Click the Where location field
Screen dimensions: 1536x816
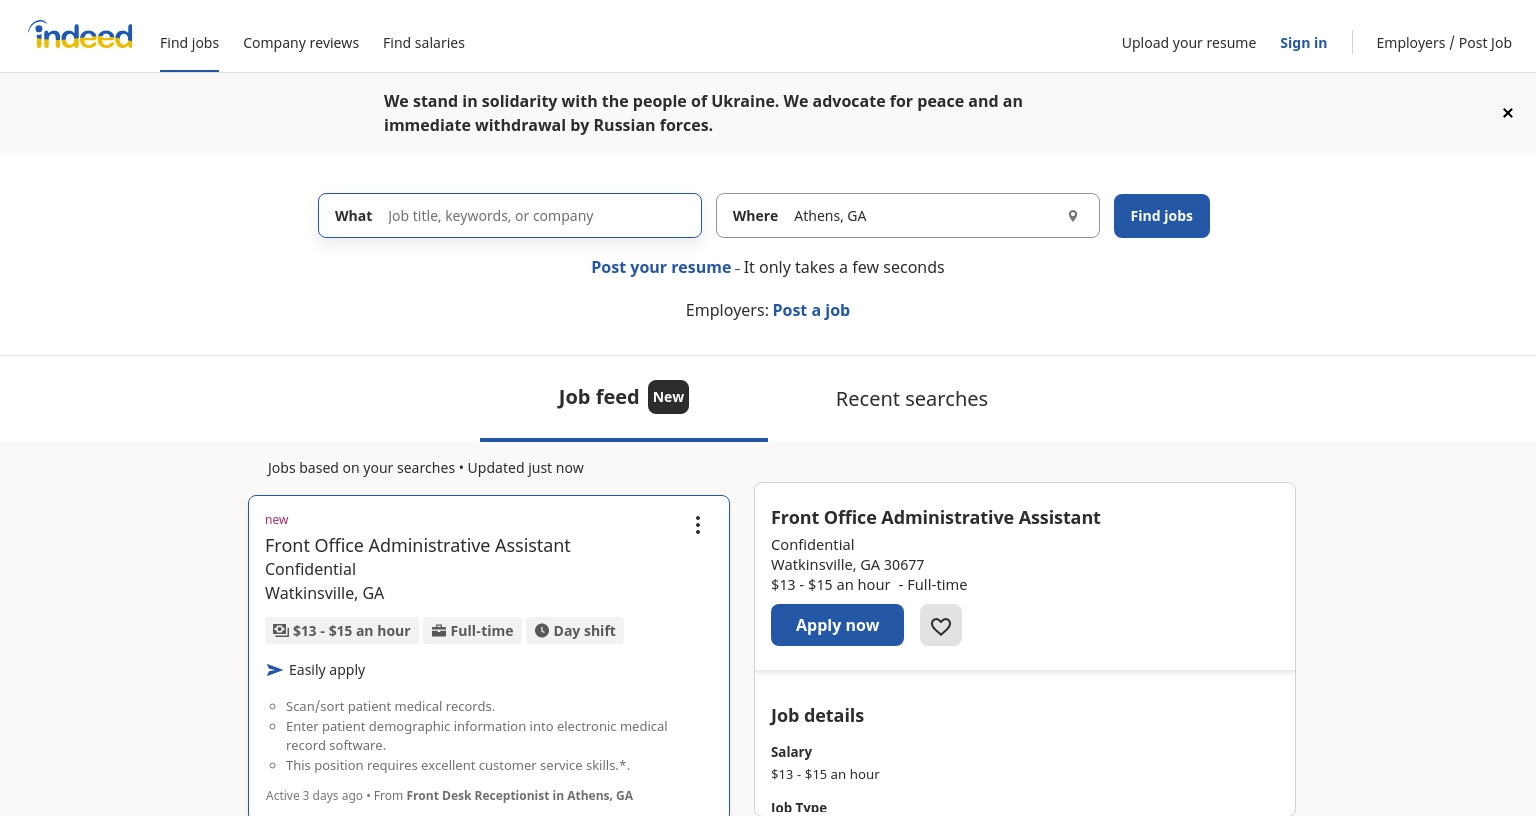tap(908, 216)
